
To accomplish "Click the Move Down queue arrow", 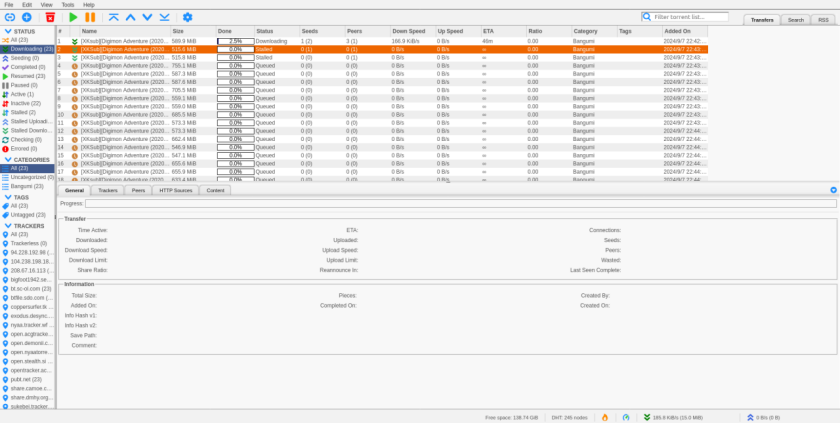I will point(147,18).
